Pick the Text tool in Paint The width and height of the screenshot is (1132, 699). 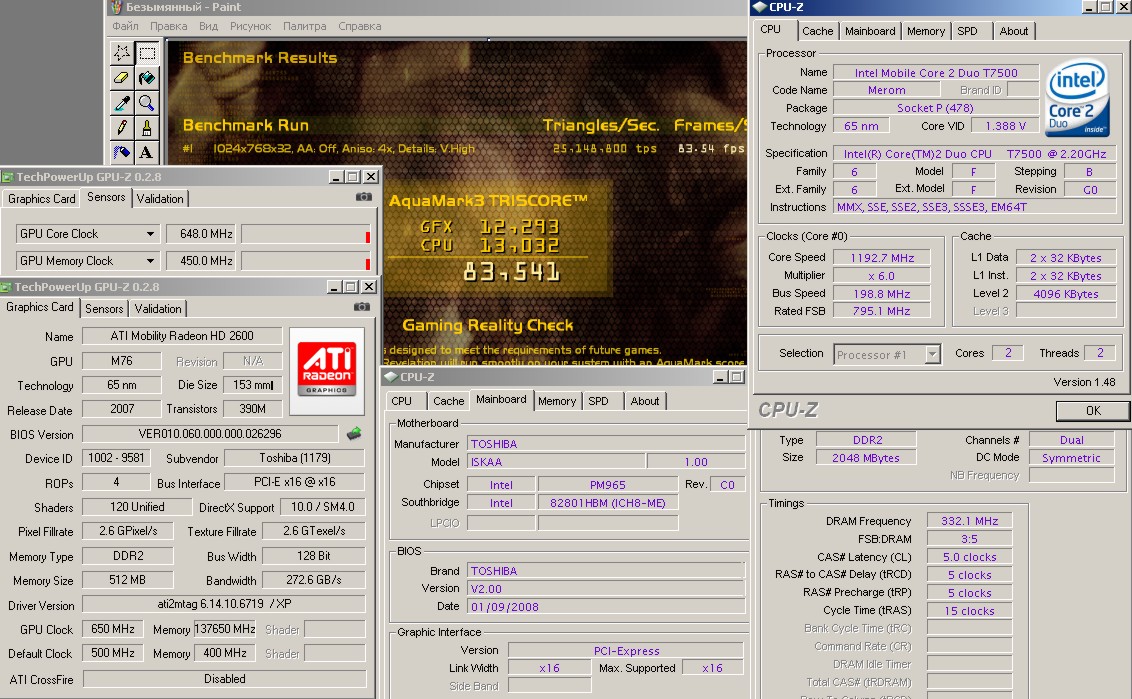click(147, 152)
